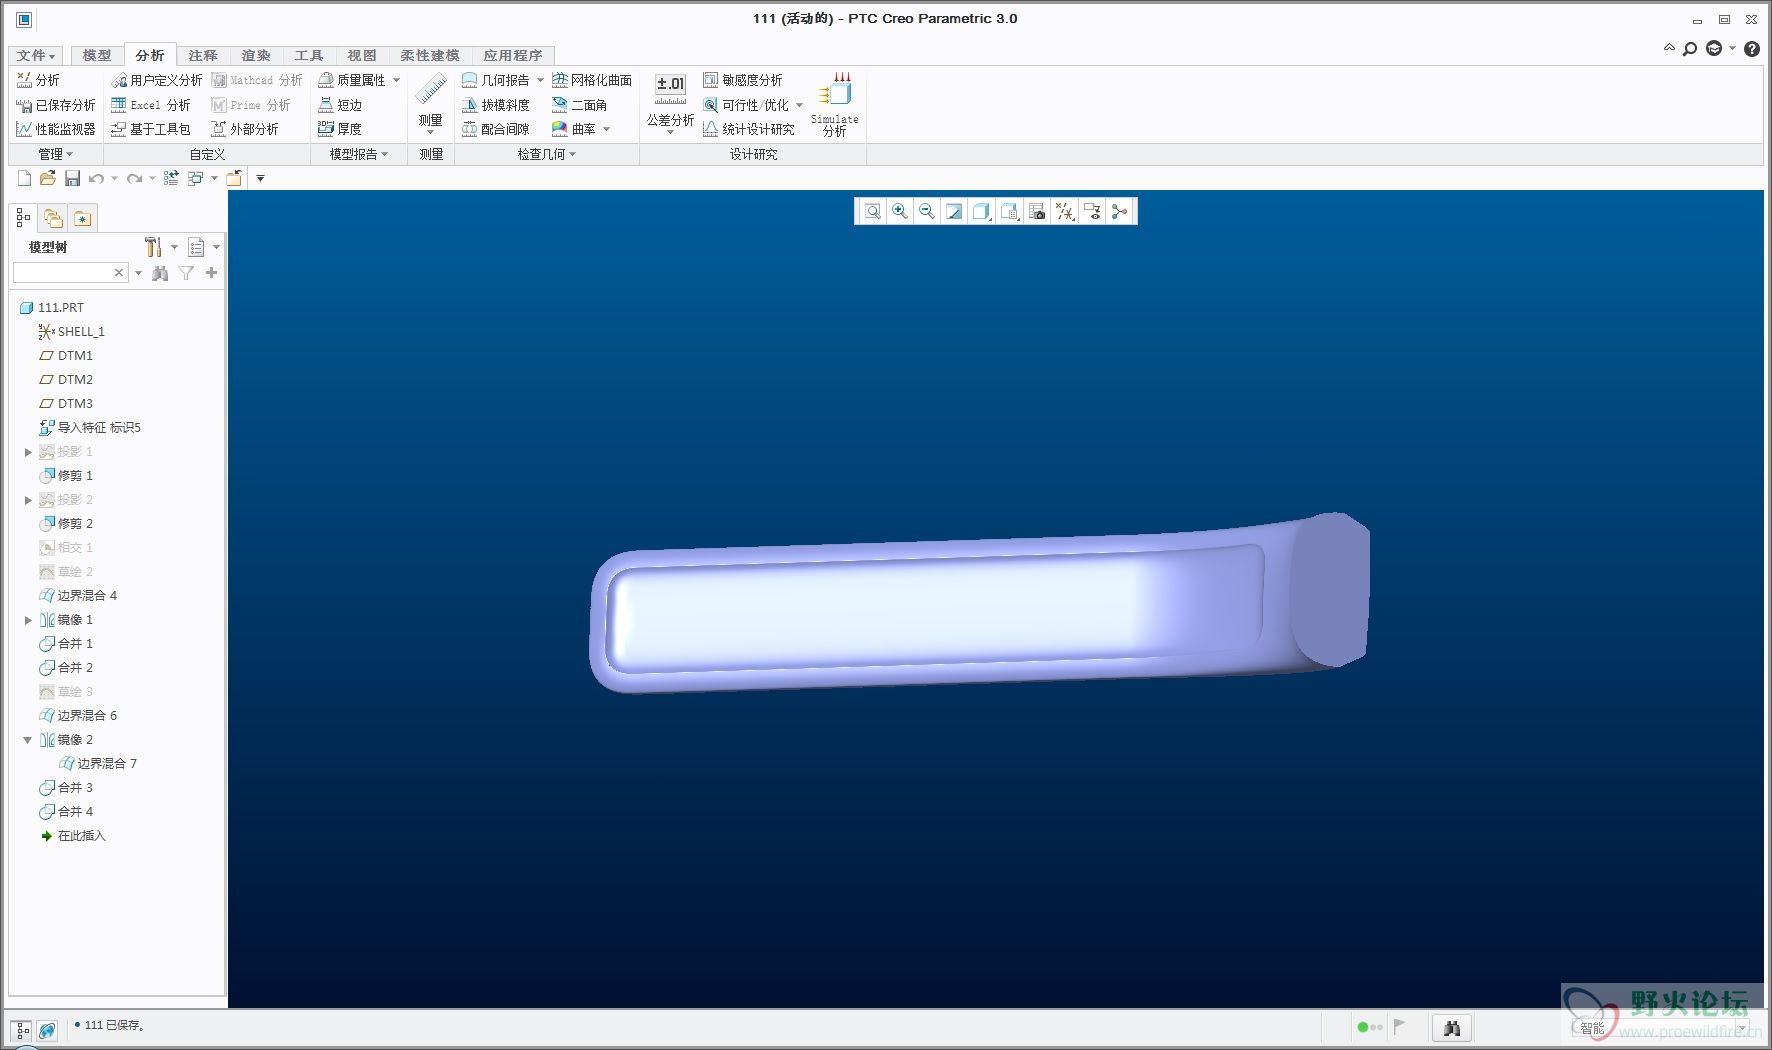Click the Refit view icon
Image resolution: width=1772 pixels, height=1050 pixels.
pos(873,211)
